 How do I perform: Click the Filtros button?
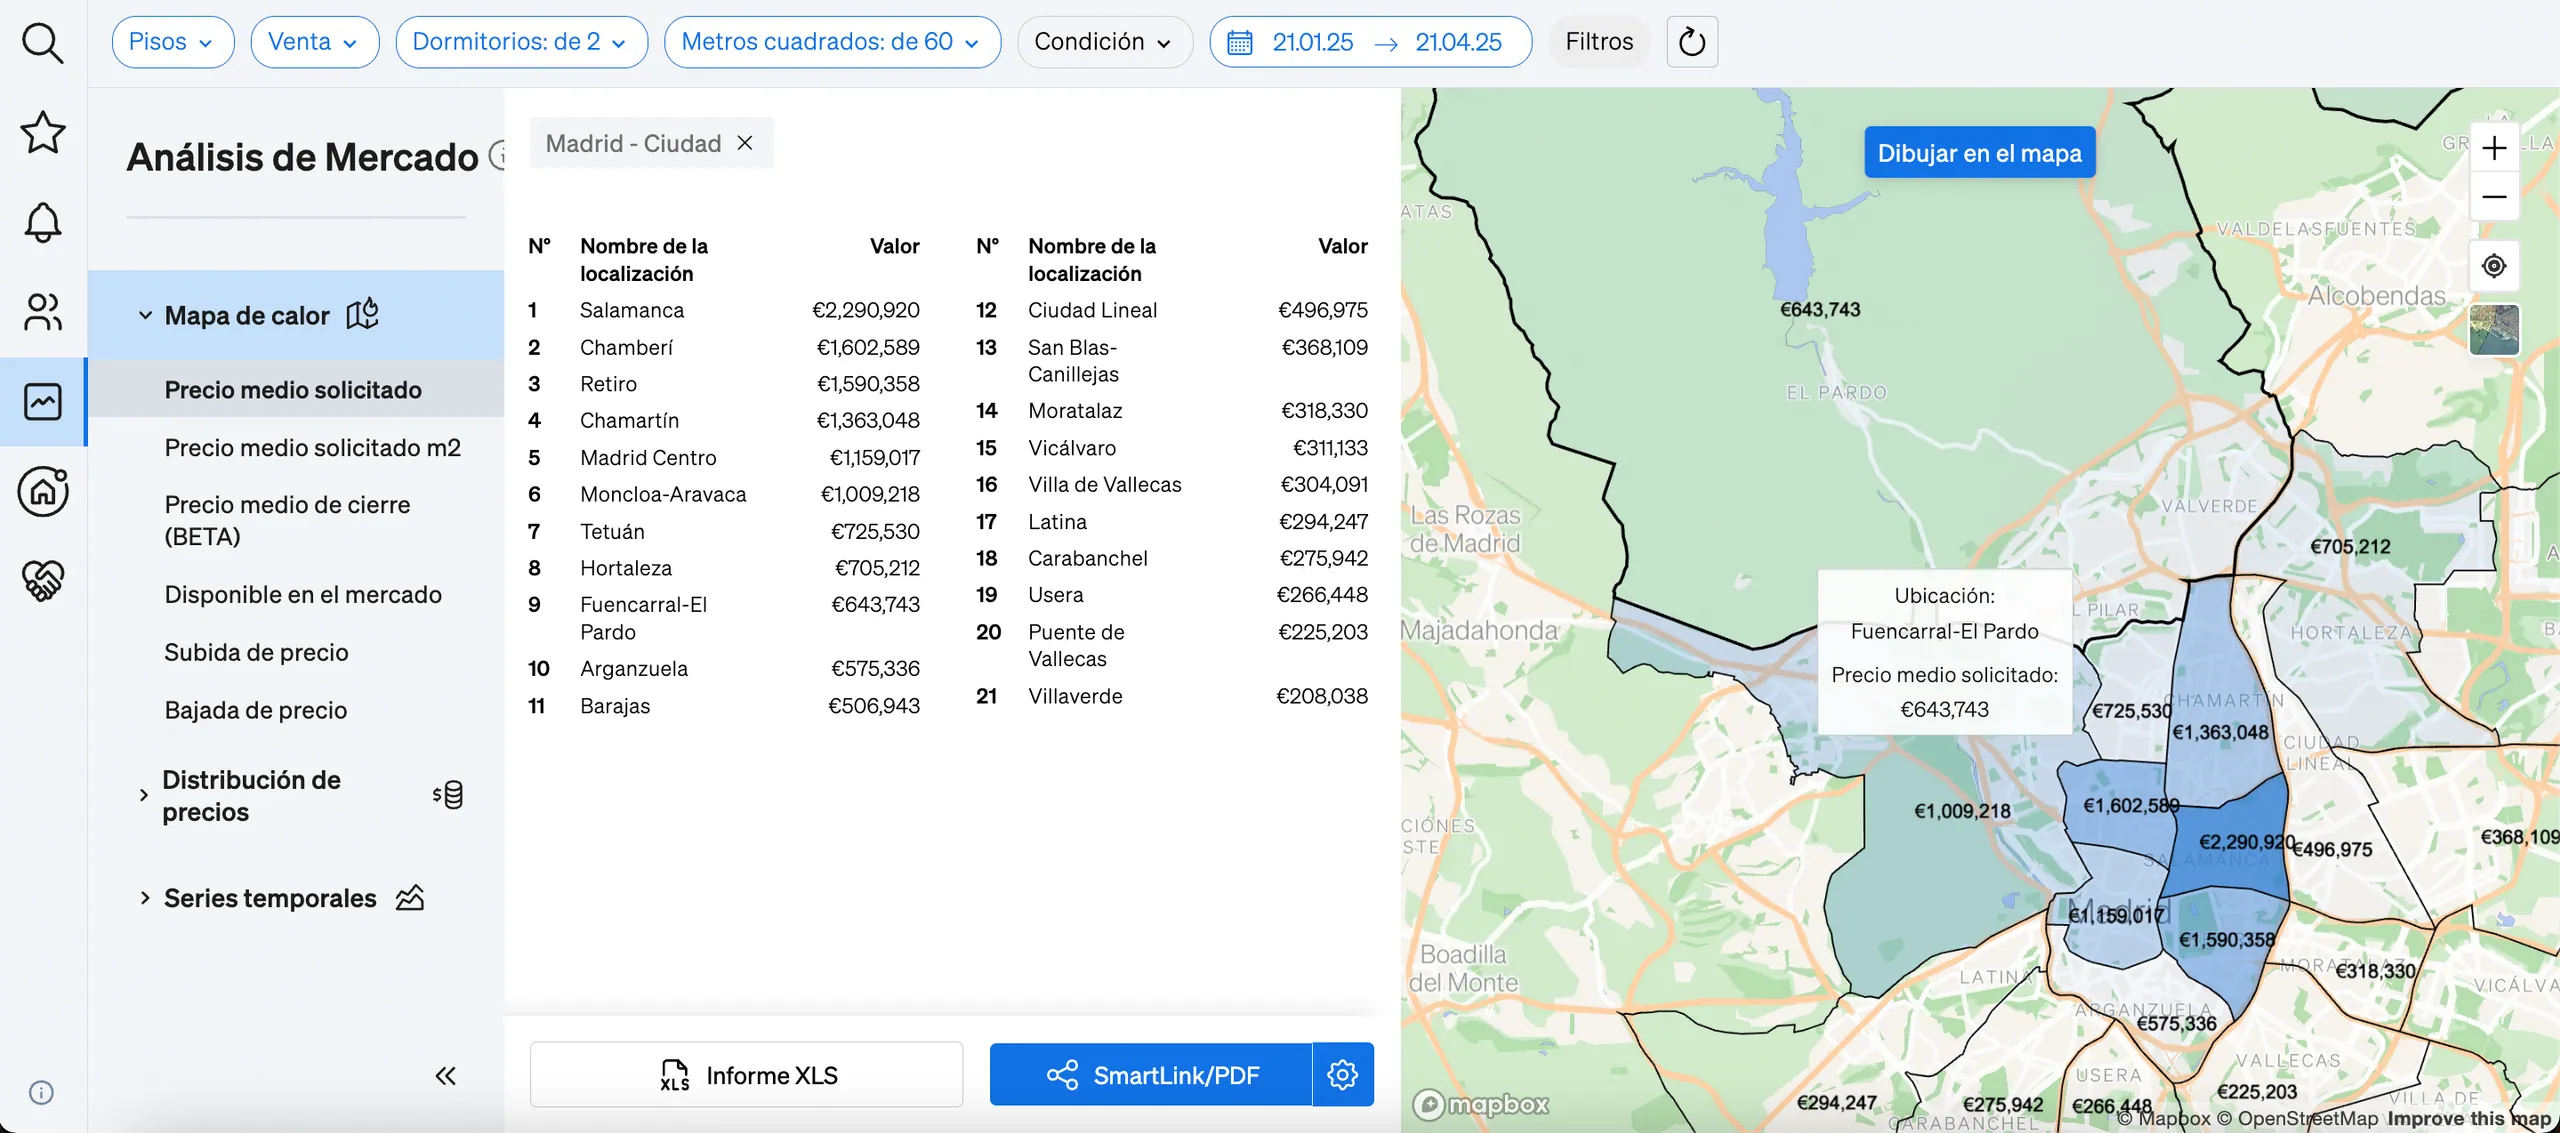[1599, 42]
